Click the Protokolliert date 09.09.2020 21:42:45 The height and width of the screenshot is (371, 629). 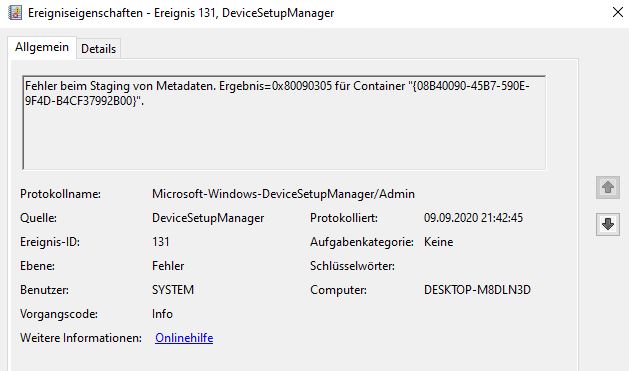point(473,218)
